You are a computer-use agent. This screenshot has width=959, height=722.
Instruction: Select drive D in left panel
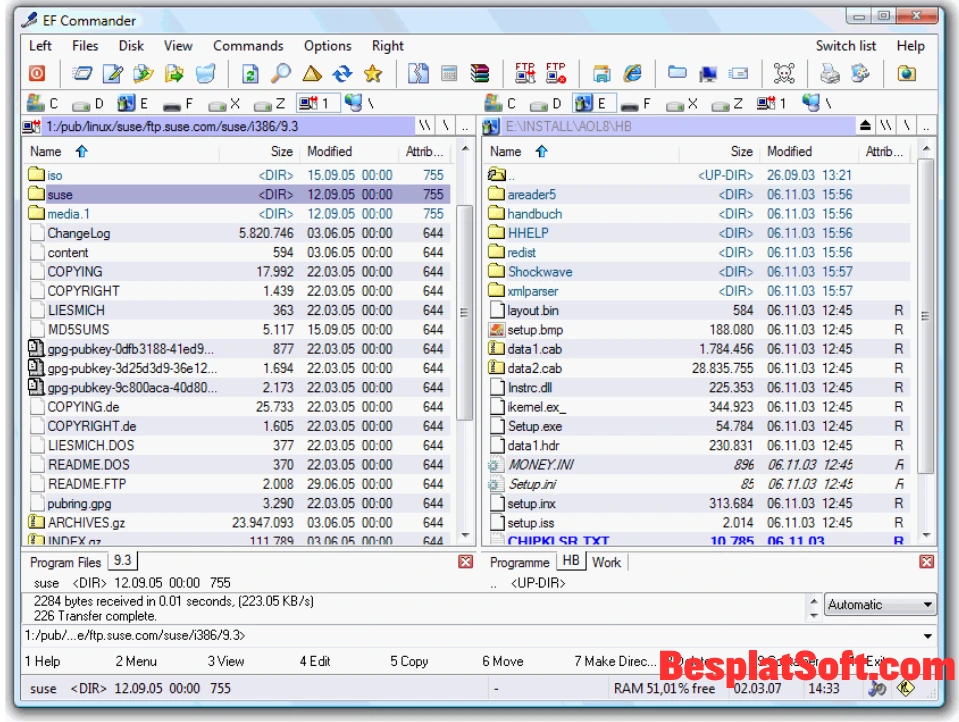pyautogui.click(x=88, y=103)
